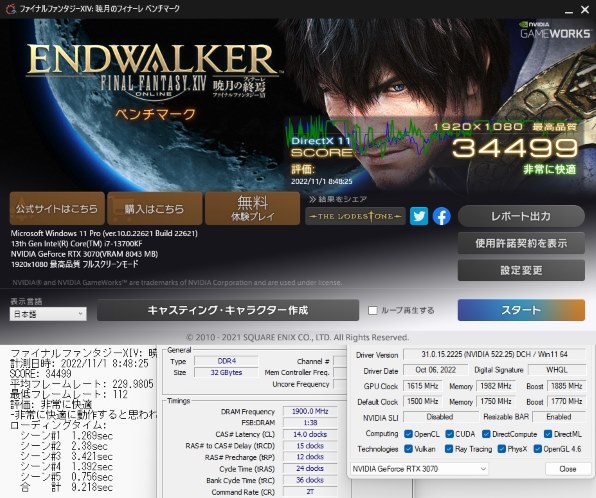The width and height of the screenshot is (596, 498).
Task: Click CPU-Z memory Type DDR4 value
Action: click(x=227, y=361)
